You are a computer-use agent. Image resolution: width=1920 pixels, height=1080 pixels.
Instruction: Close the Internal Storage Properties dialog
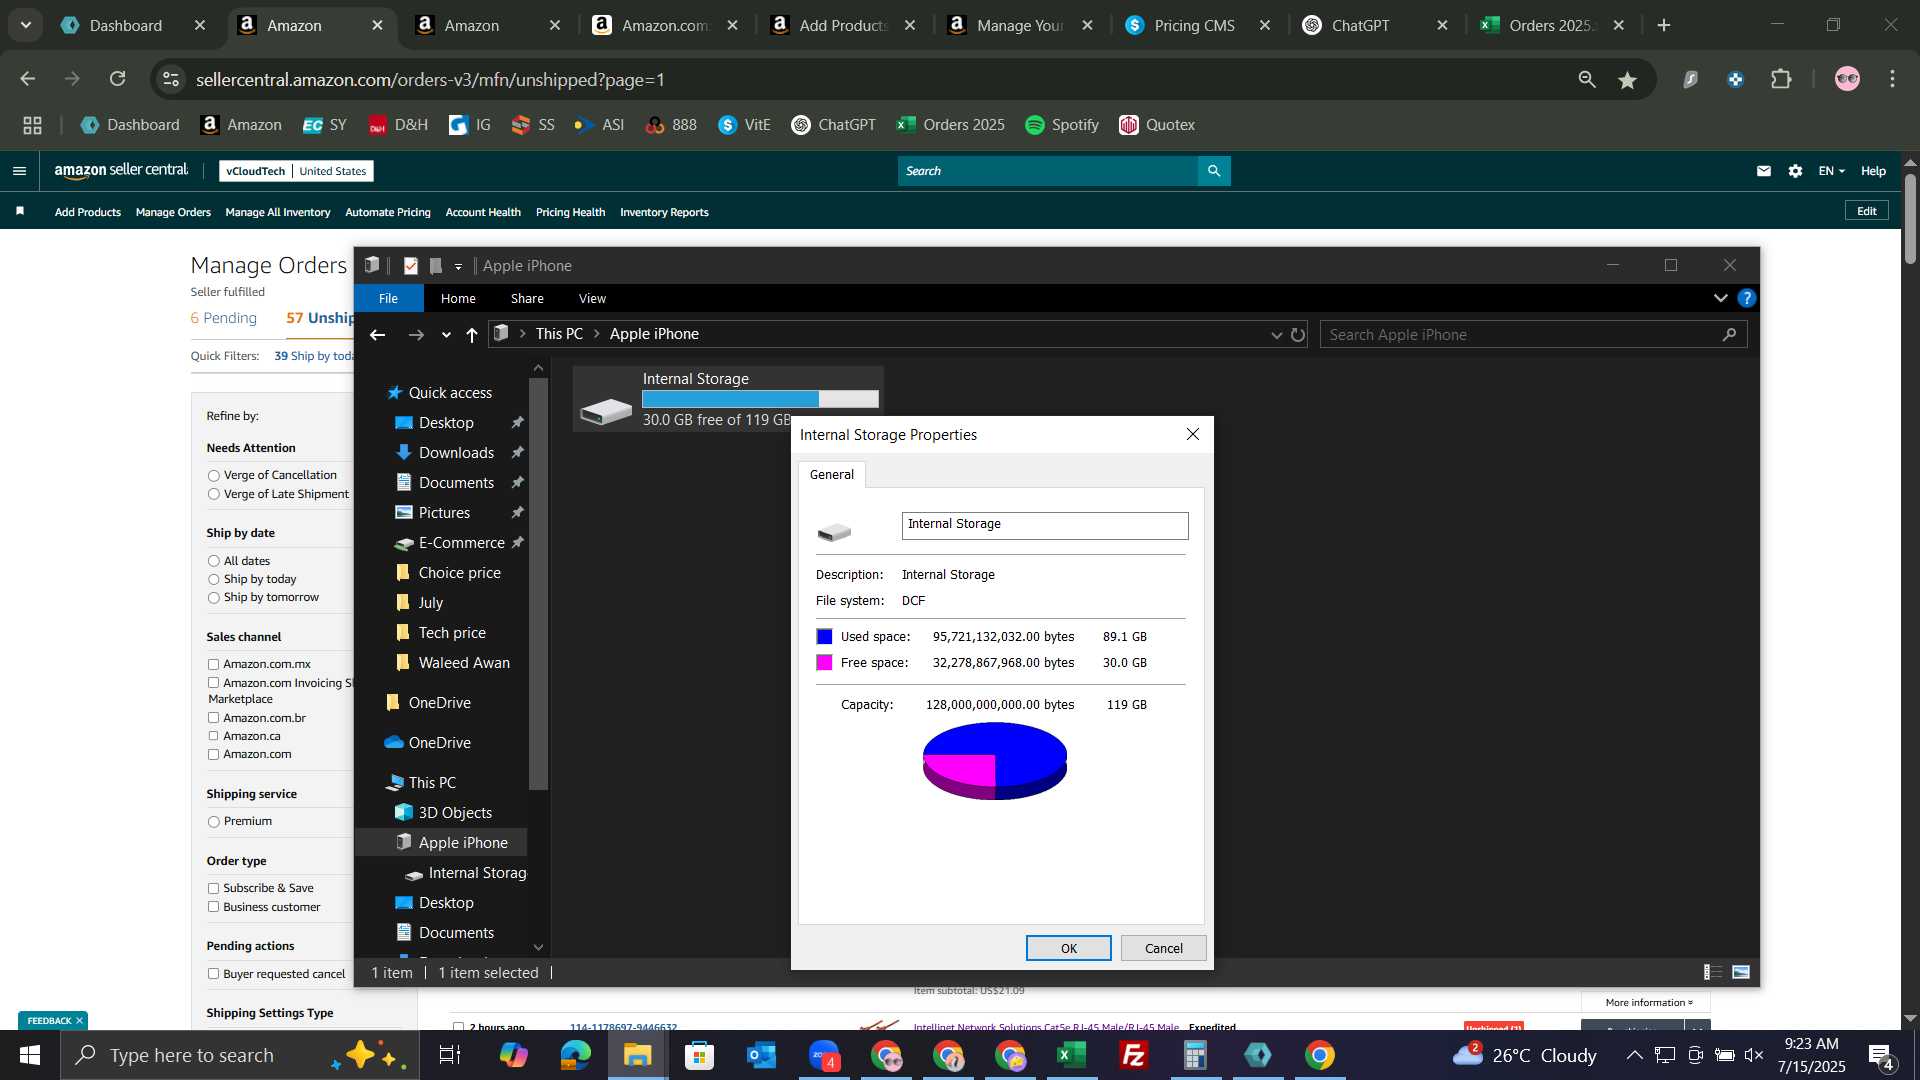pos(1192,434)
